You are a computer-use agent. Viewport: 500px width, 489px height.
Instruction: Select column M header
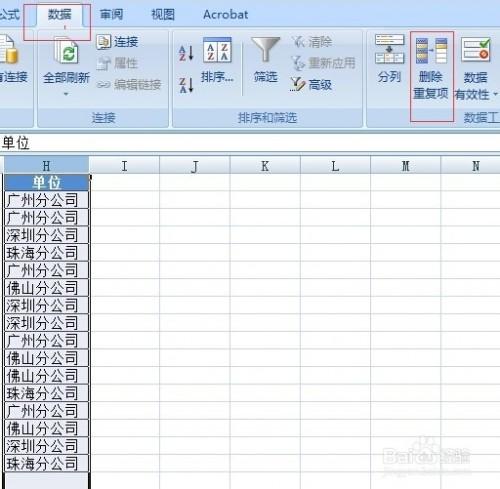(x=406, y=165)
